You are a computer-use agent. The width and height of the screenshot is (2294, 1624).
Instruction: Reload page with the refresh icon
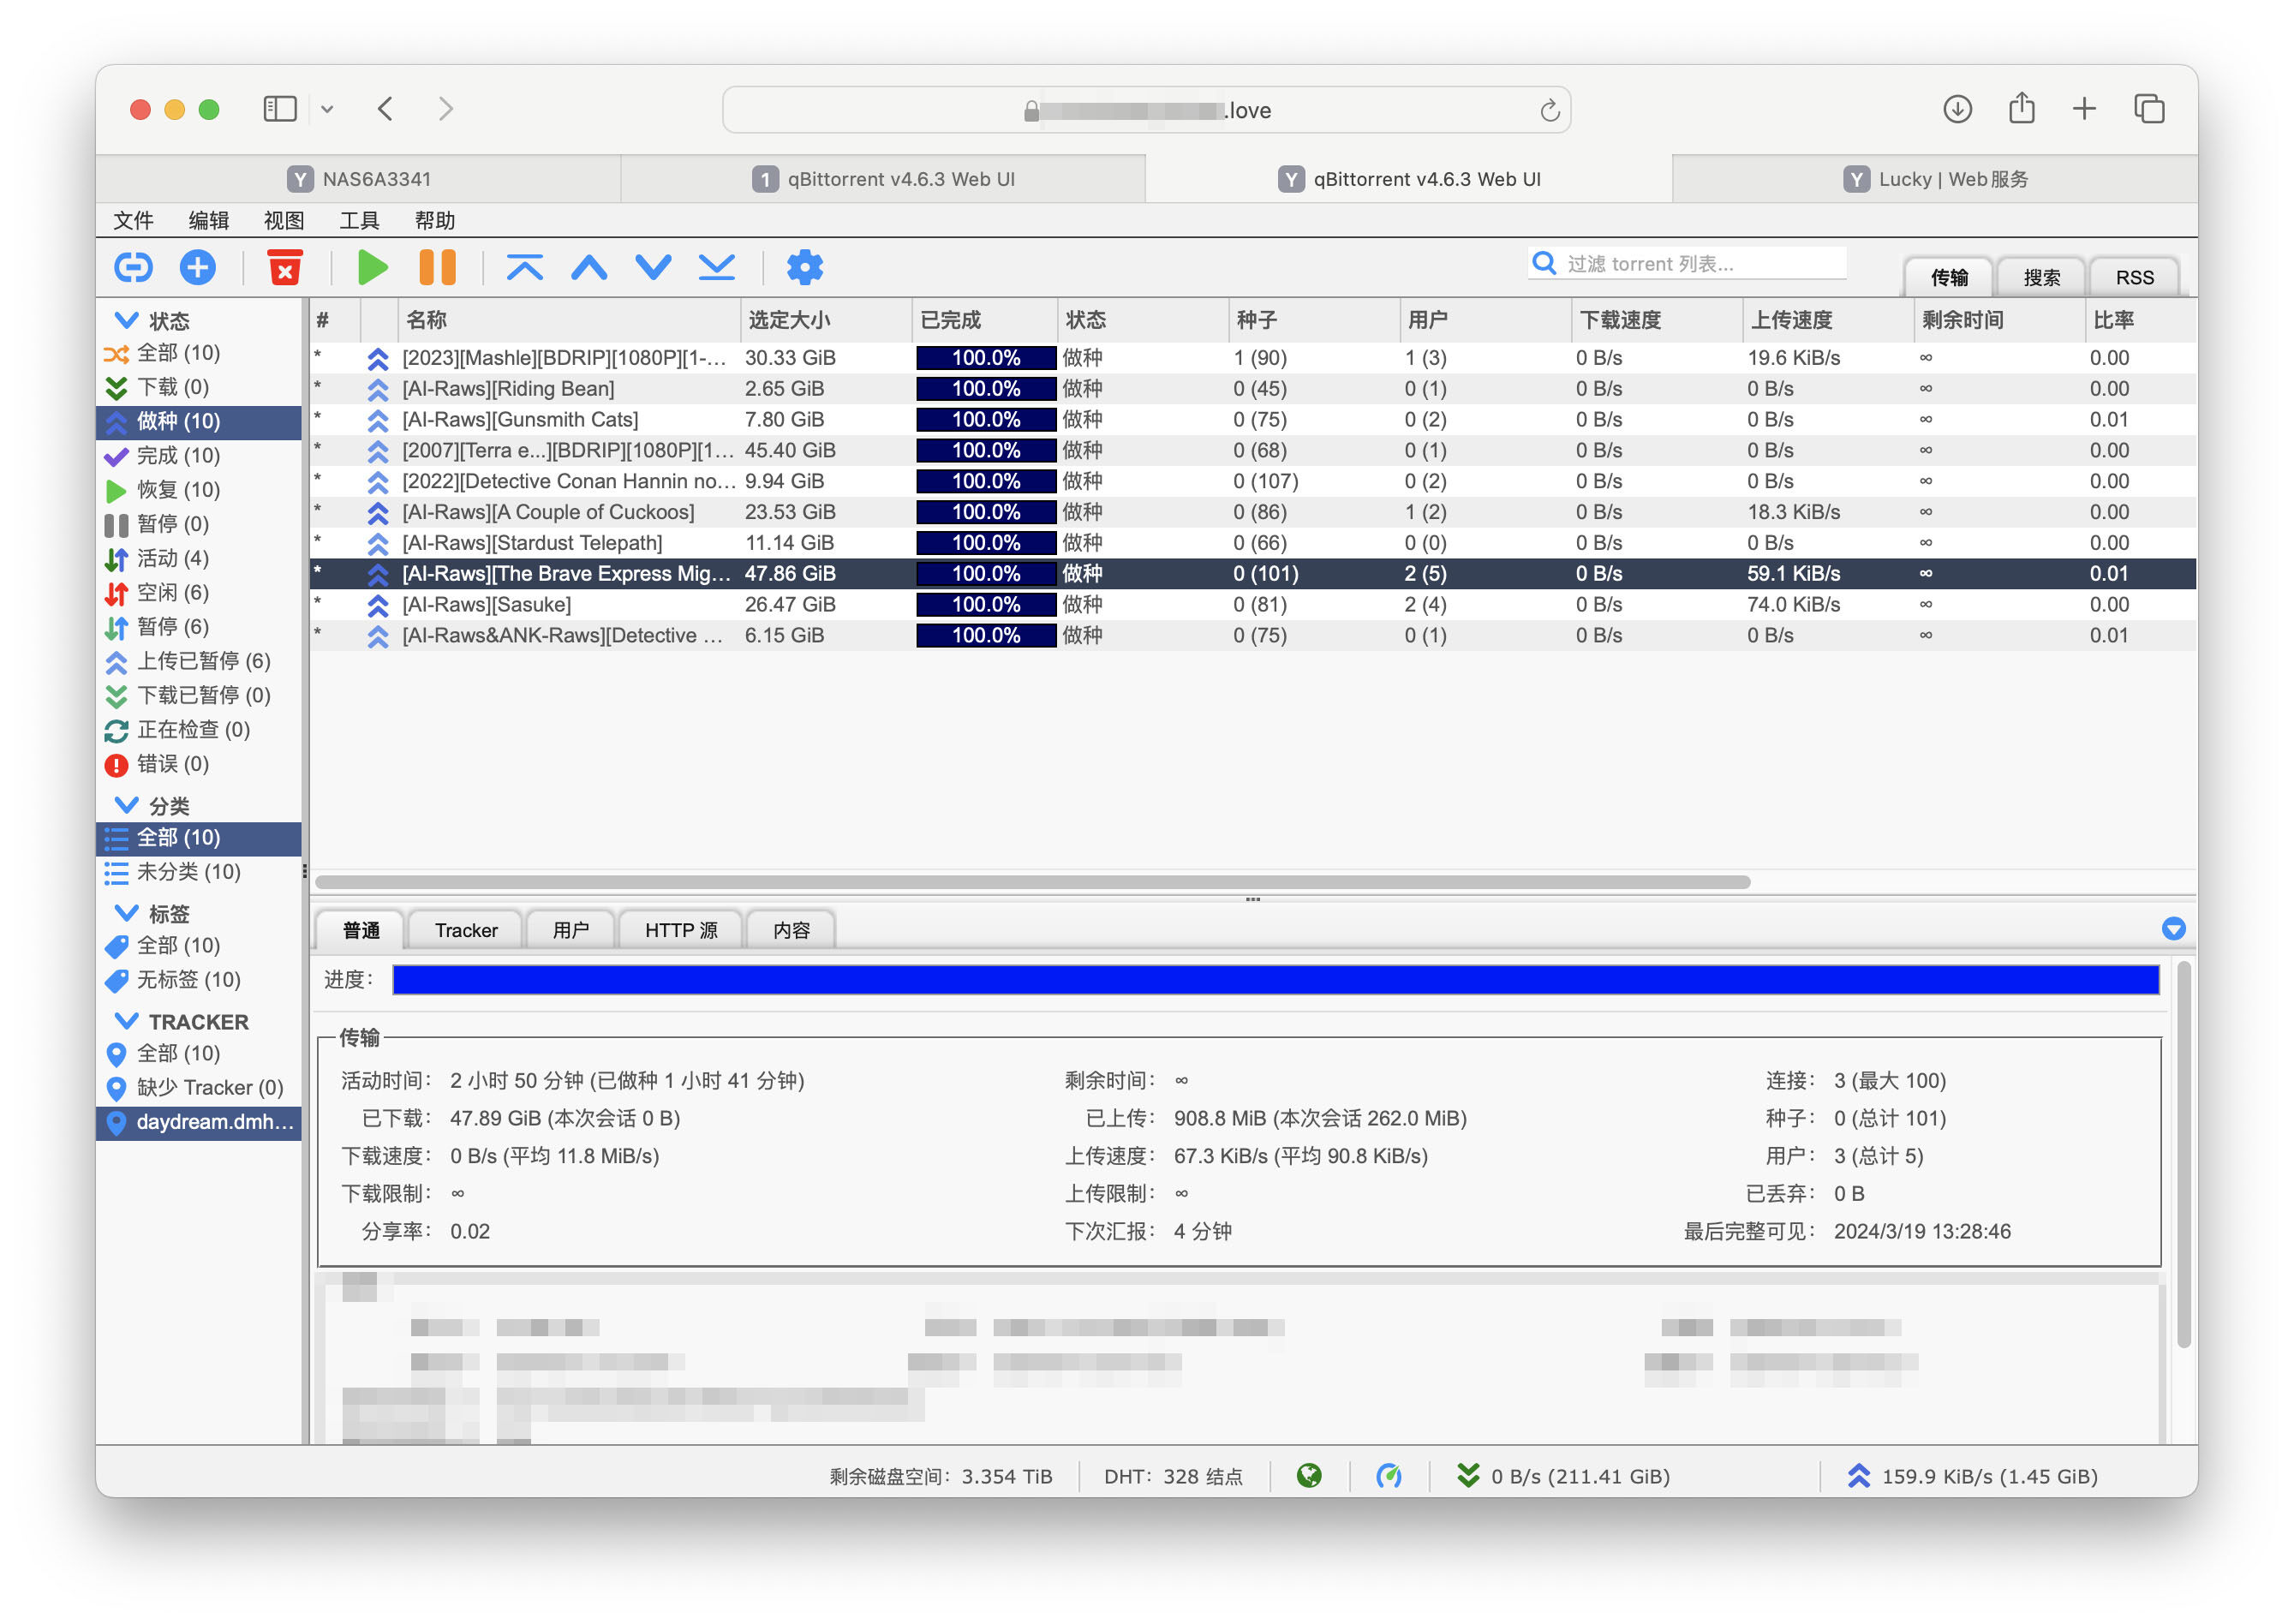1549,110
